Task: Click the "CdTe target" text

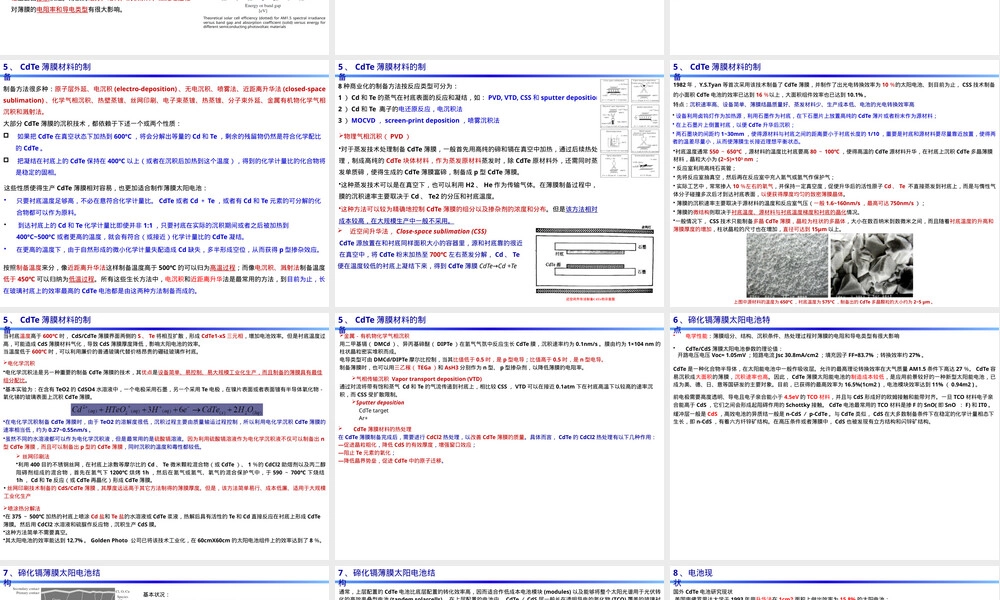Action: (x=373, y=411)
